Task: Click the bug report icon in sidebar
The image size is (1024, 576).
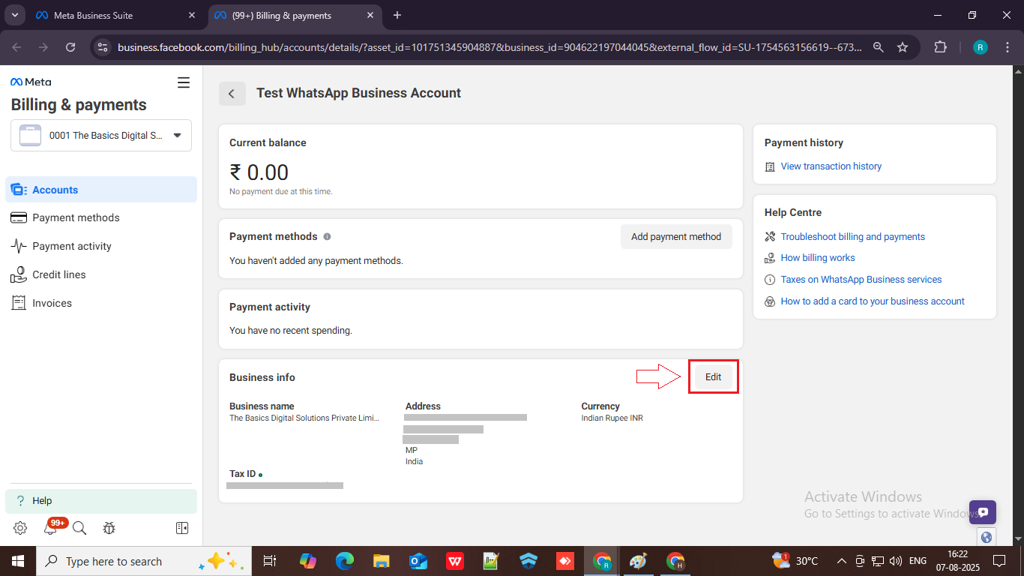Action: tap(109, 528)
